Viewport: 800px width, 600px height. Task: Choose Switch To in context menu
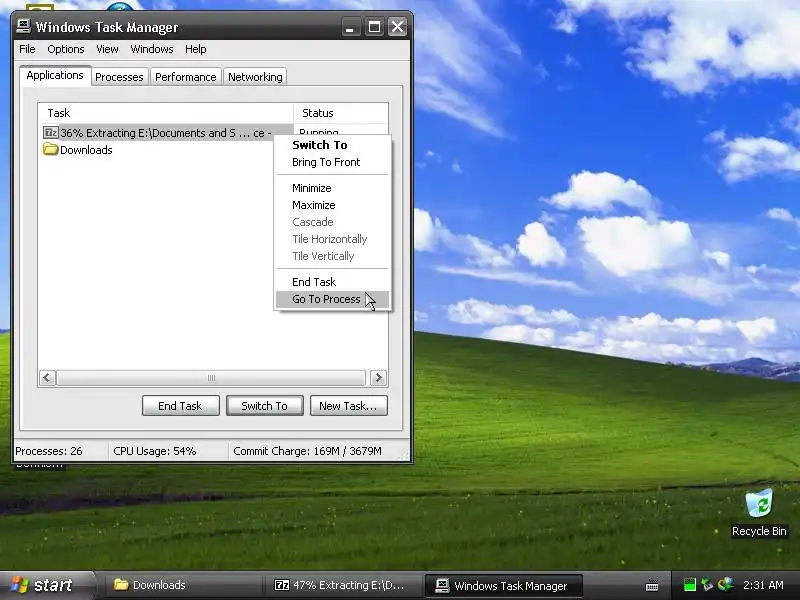(x=333, y=145)
